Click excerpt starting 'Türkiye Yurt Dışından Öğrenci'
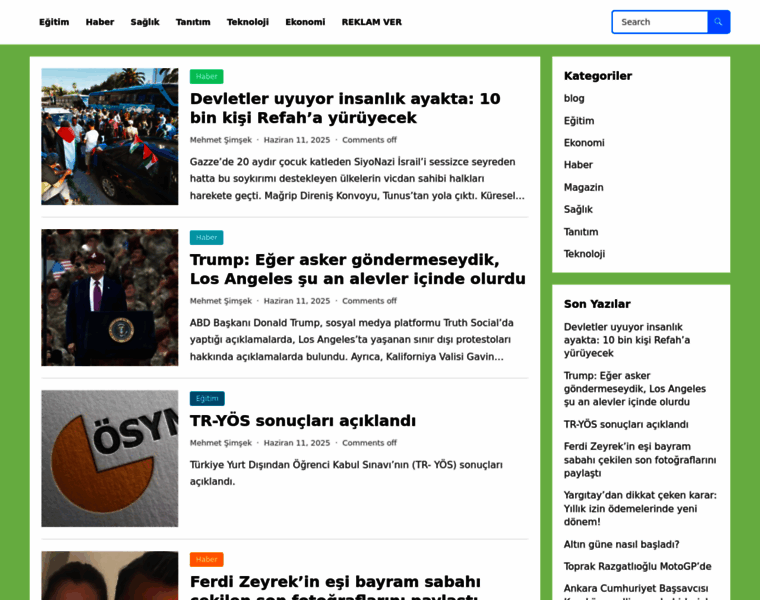760x600 pixels. click(346, 474)
